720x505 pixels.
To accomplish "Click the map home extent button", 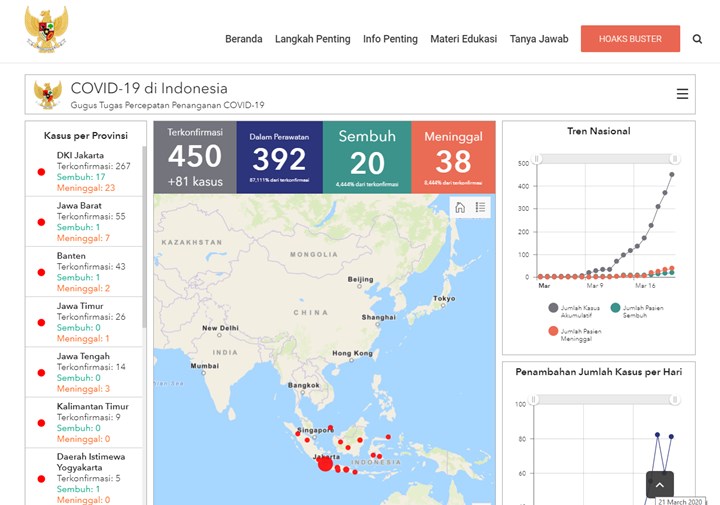I will [460, 208].
